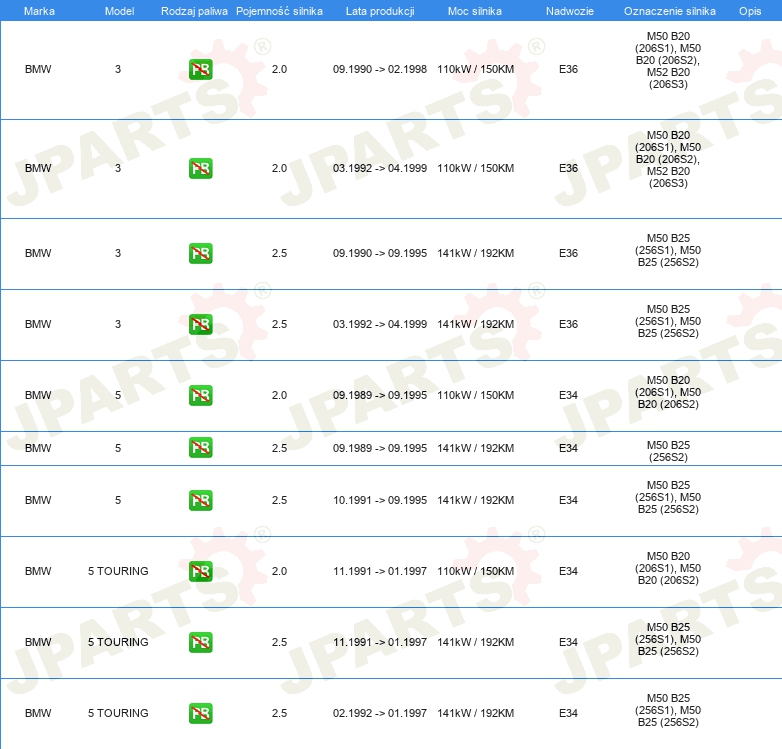Click capacity 2.0 in 09.1990 -> 02.1998 row
This screenshot has width=782, height=749.
pos(279,69)
